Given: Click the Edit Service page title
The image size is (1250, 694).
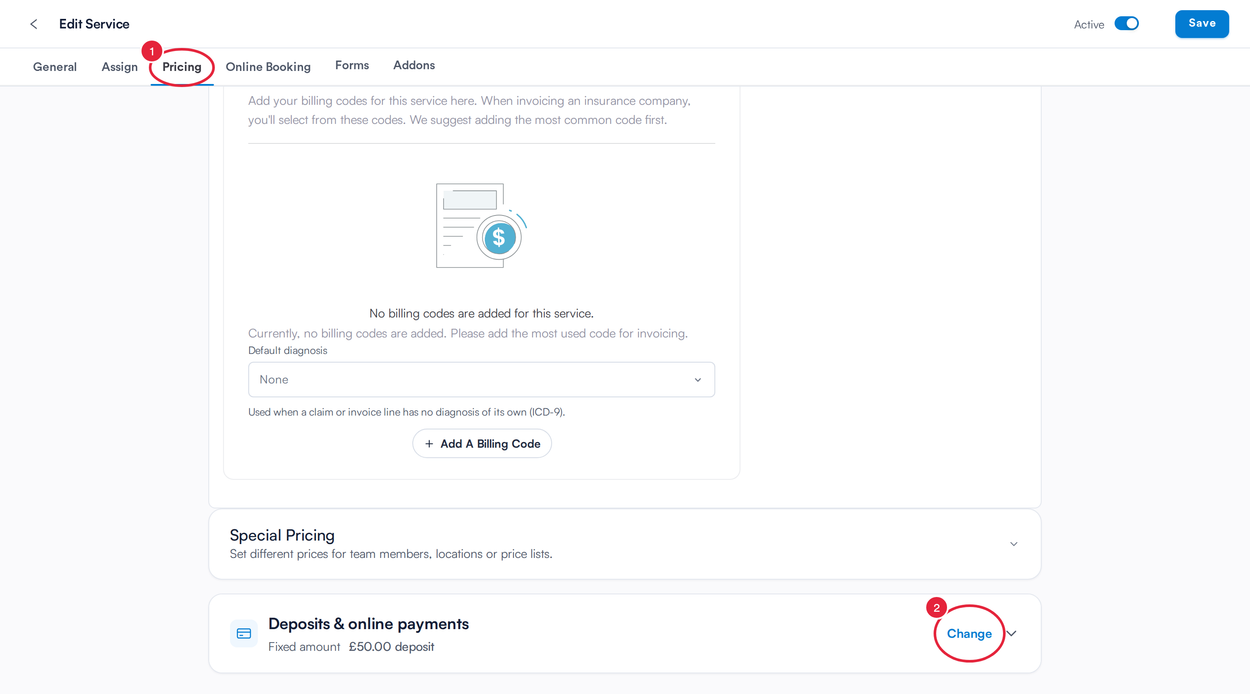Looking at the screenshot, I should click(x=94, y=24).
